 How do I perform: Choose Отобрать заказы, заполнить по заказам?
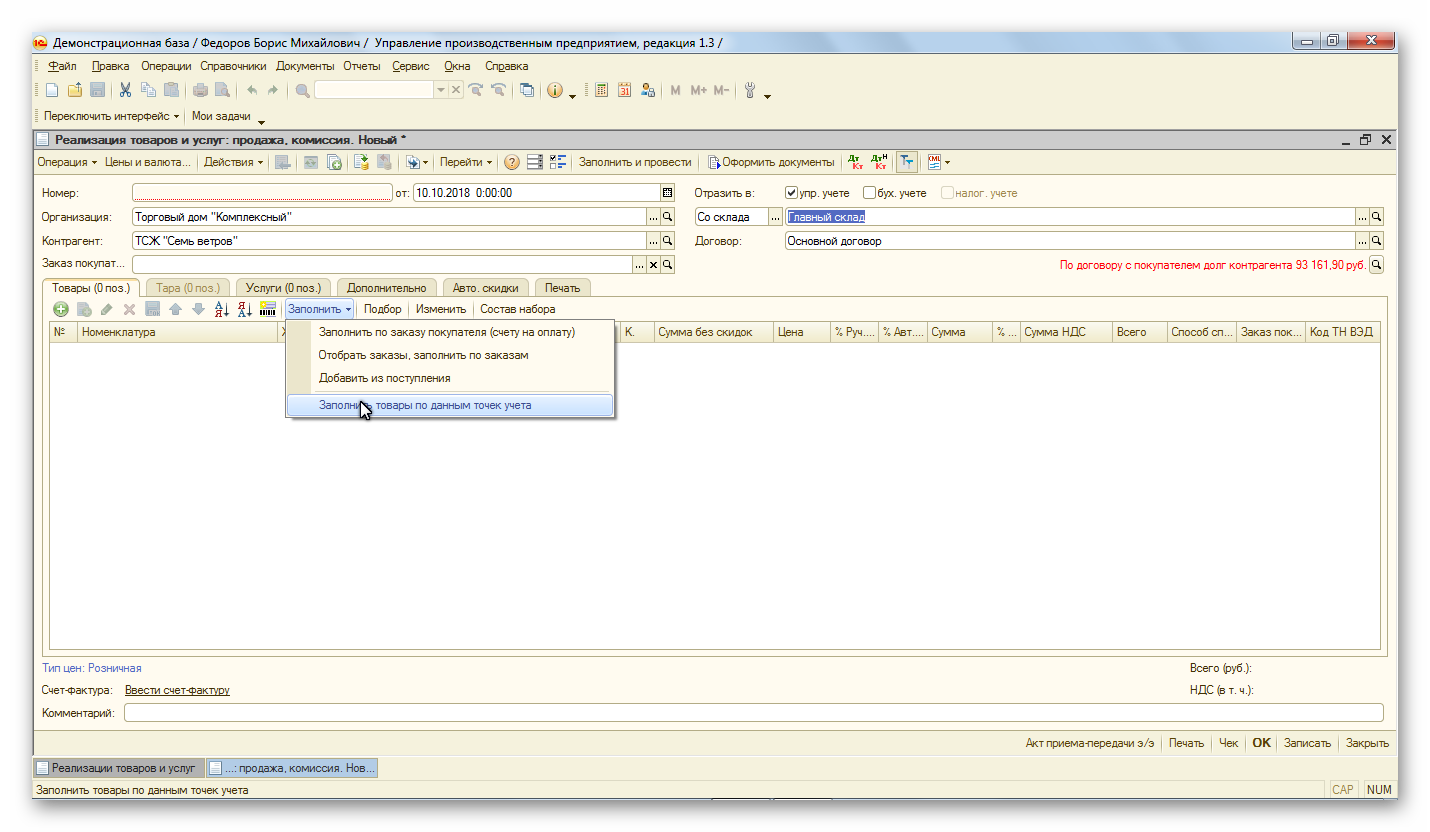click(x=450, y=355)
